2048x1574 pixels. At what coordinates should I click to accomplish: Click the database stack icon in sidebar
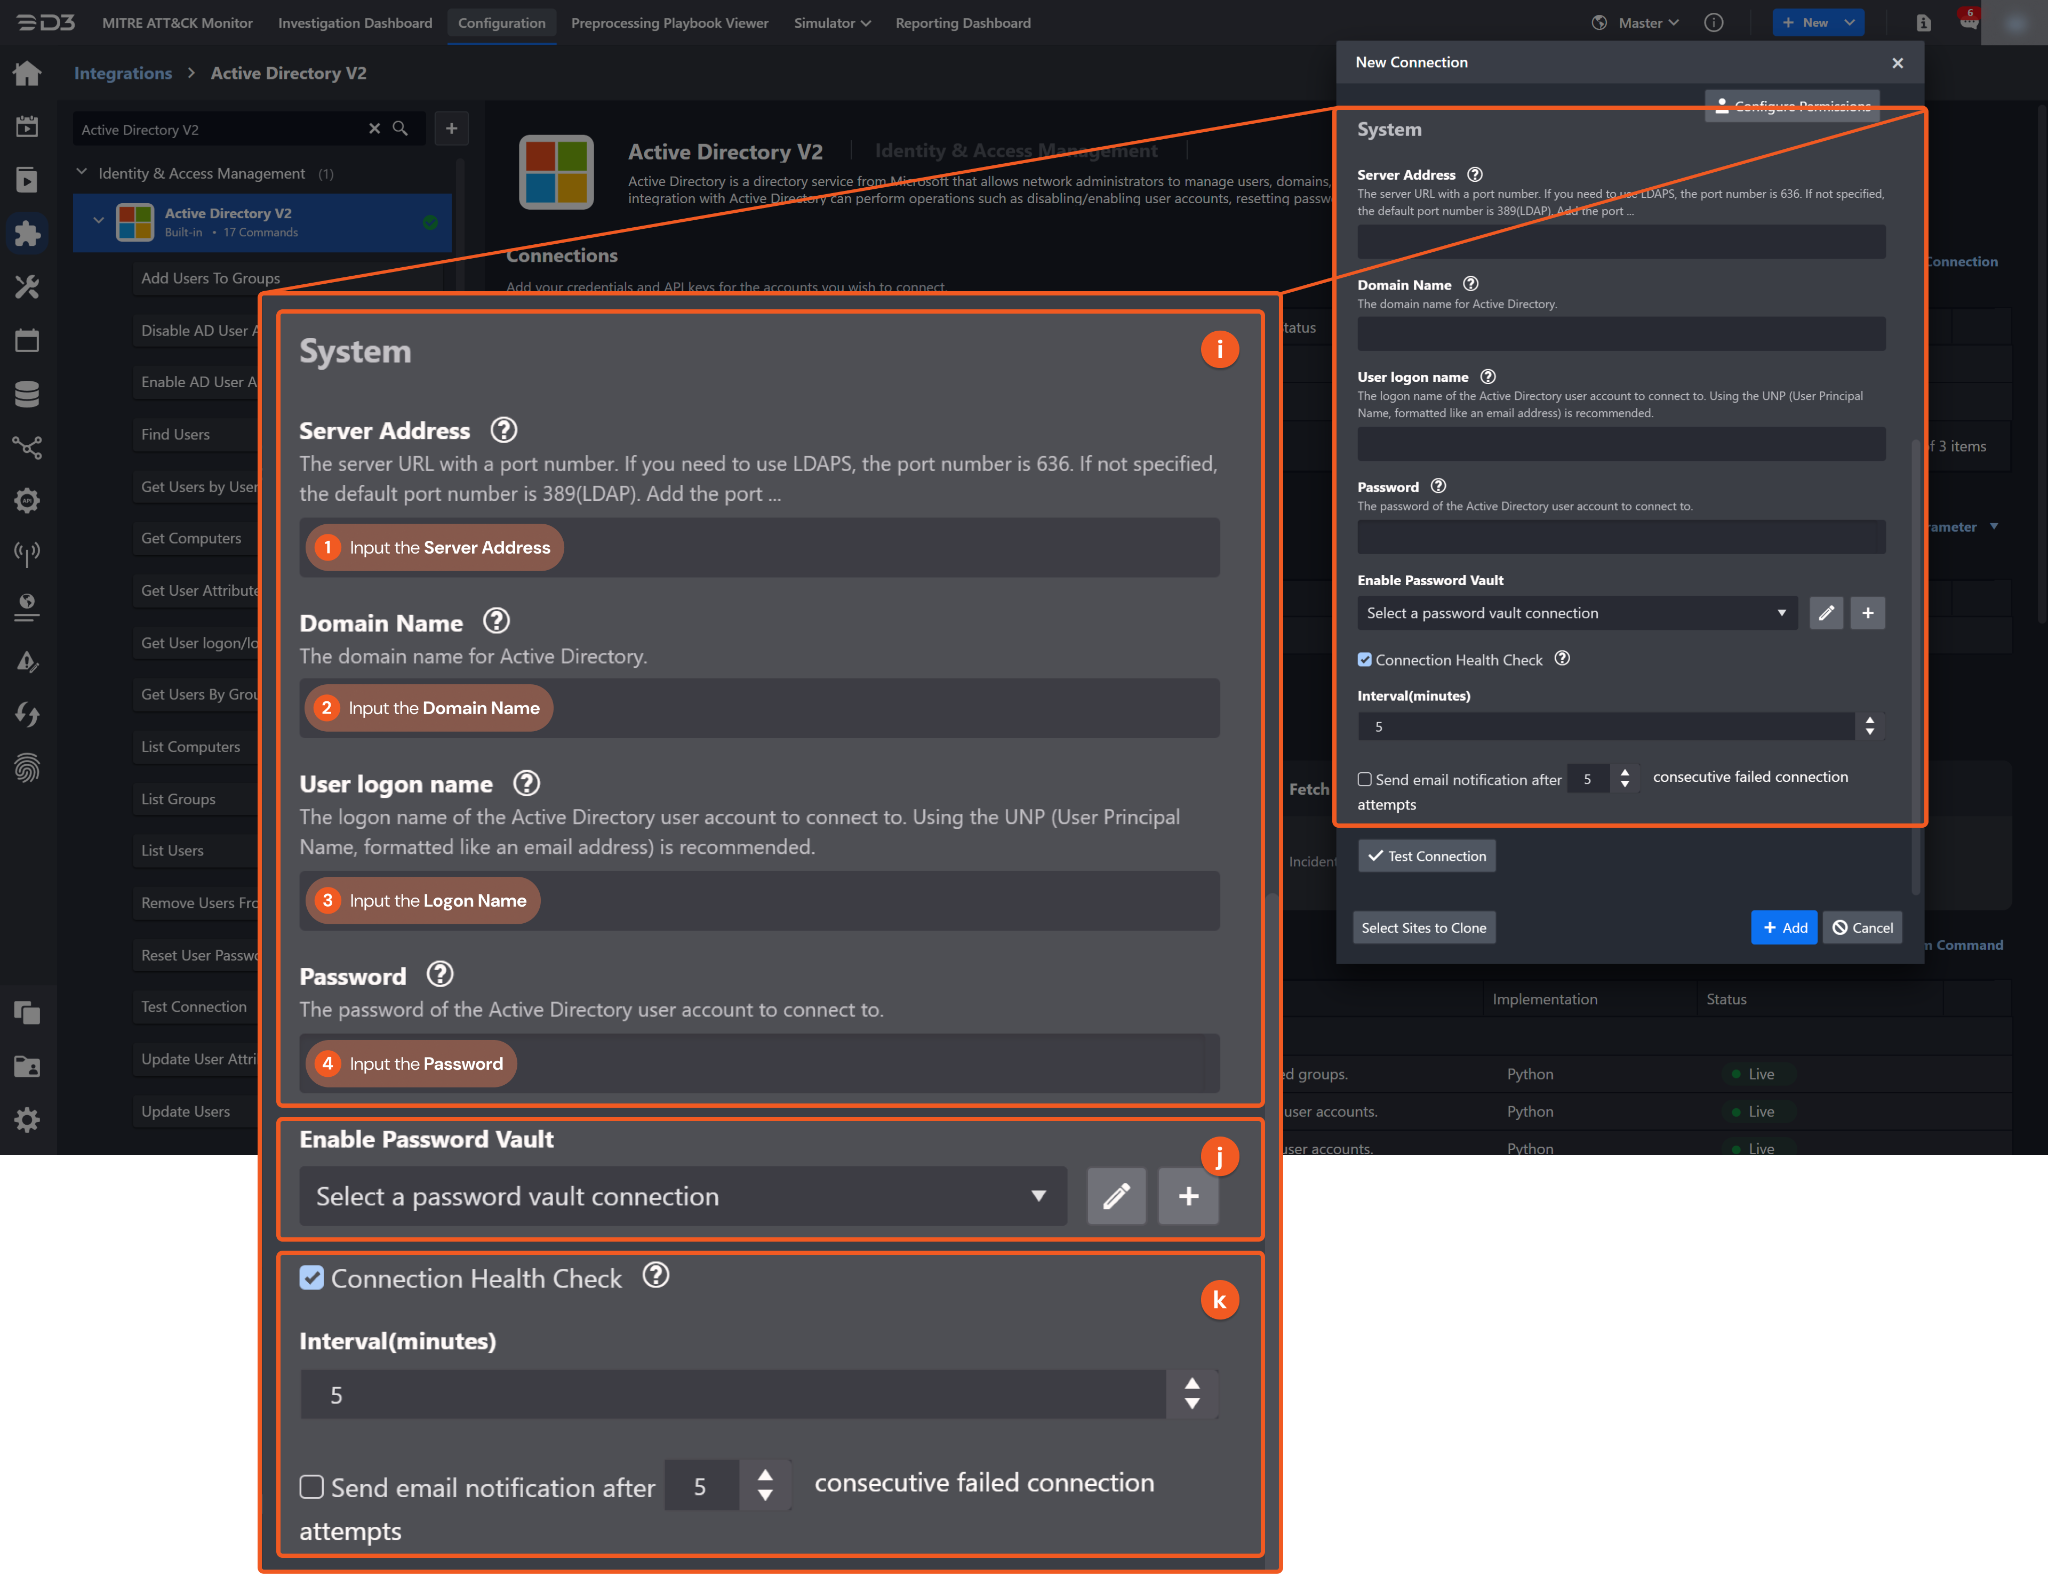(x=27, y=394)
